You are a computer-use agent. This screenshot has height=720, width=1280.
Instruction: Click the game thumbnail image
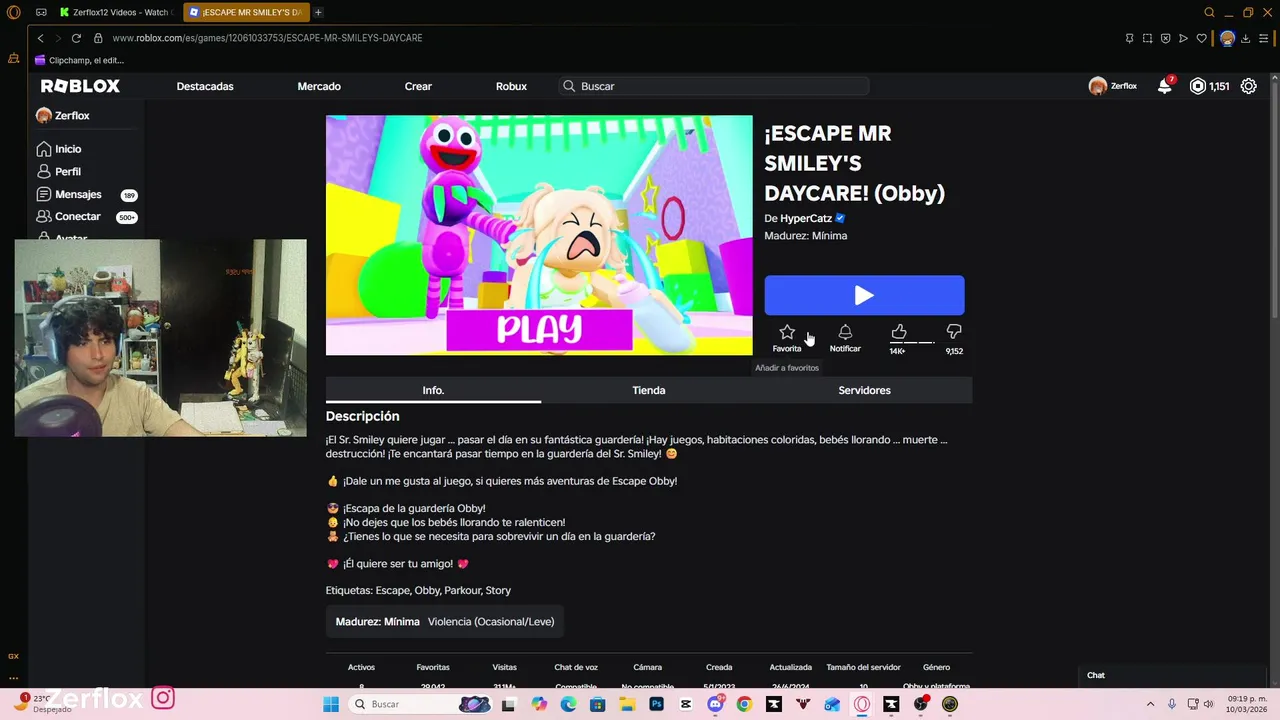point(539,235)
